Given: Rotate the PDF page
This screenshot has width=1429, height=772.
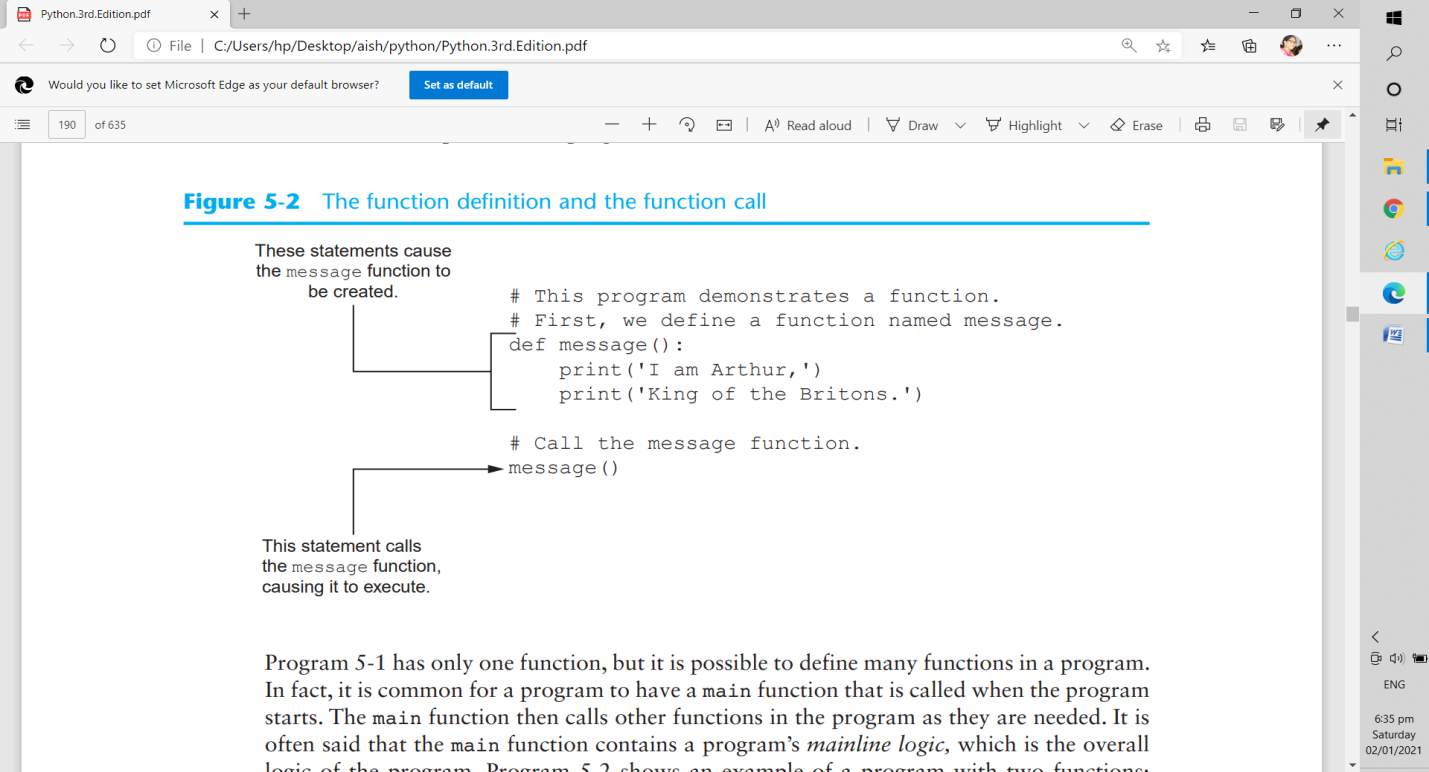Looking at the screenshot, I should pos(687,125).
